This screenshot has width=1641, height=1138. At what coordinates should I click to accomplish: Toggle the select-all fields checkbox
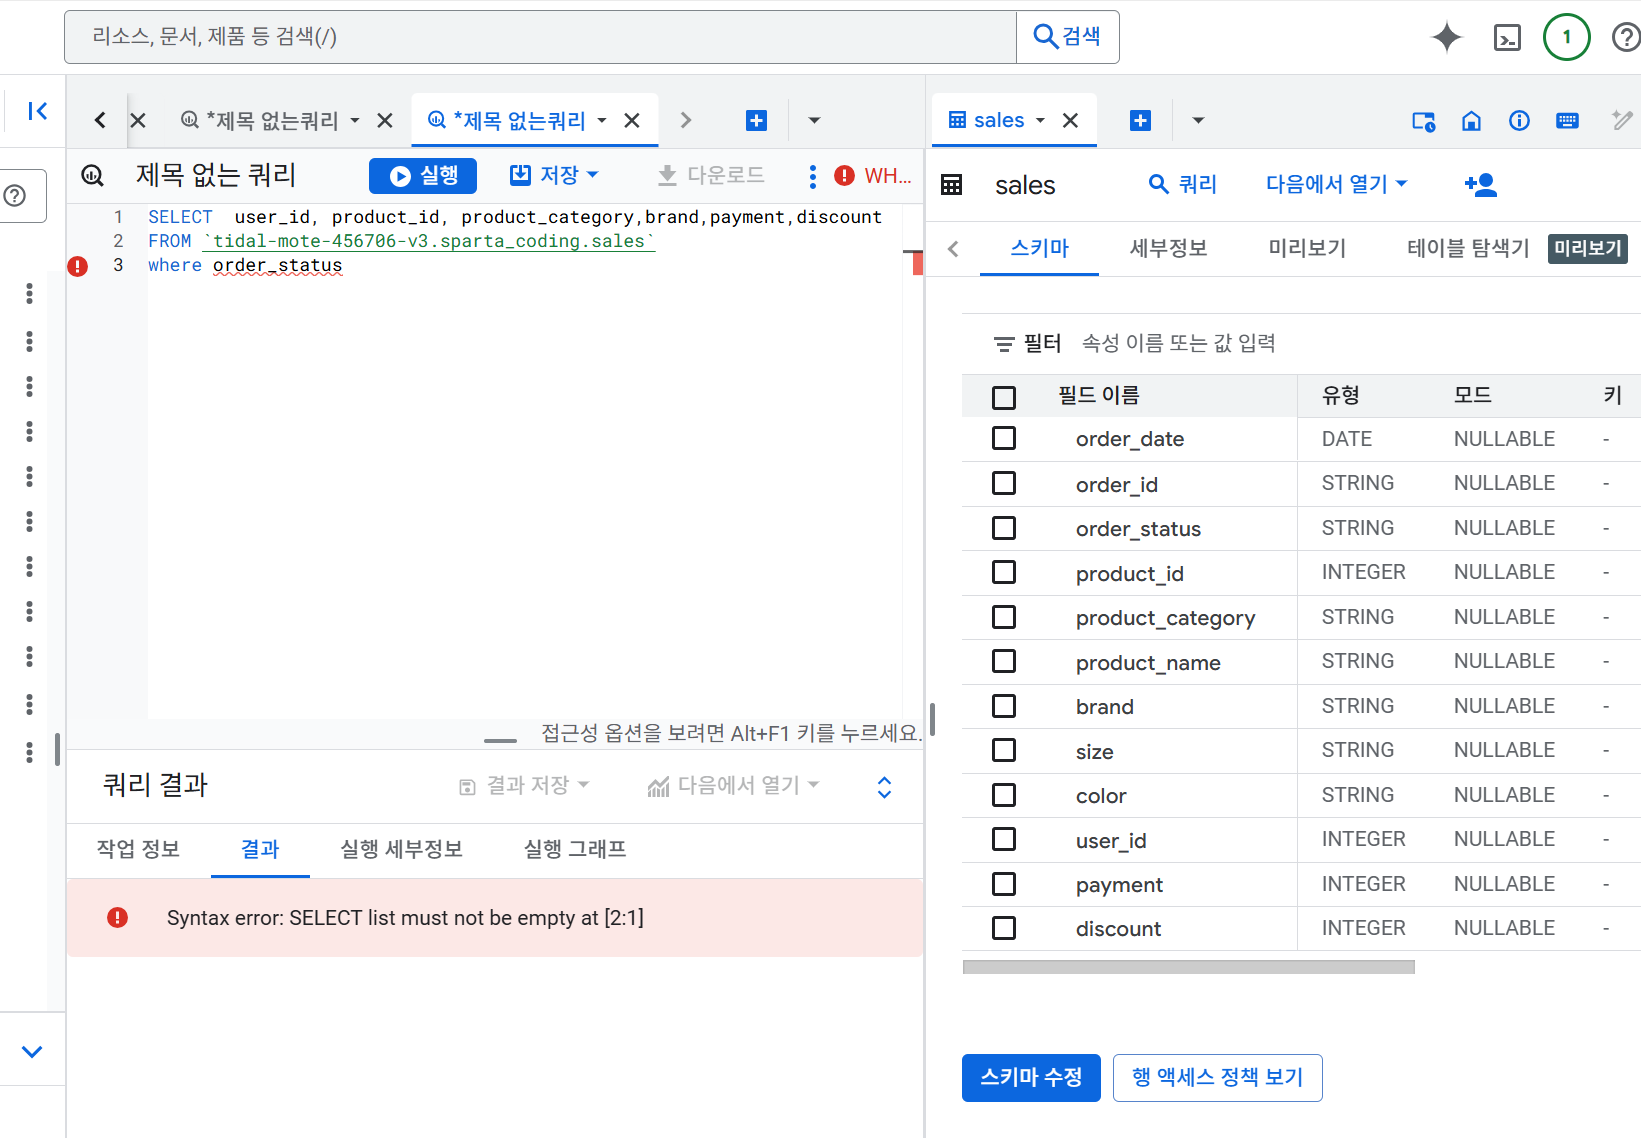(x=1004, y=397)
